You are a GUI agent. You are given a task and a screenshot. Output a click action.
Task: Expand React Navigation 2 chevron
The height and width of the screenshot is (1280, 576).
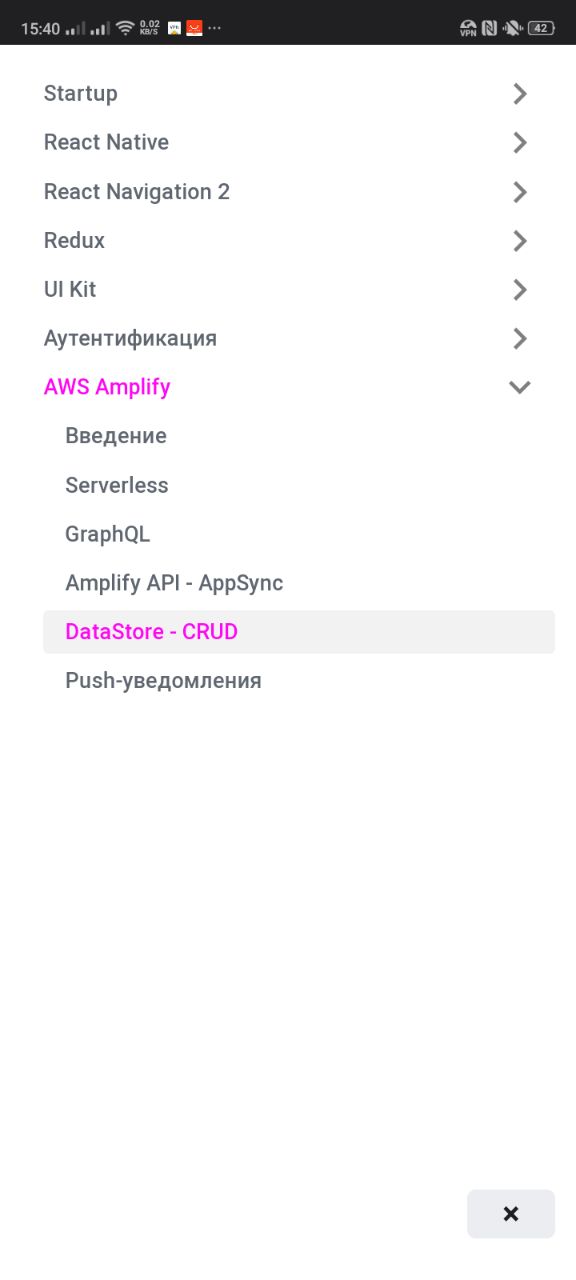pos(520,192)
